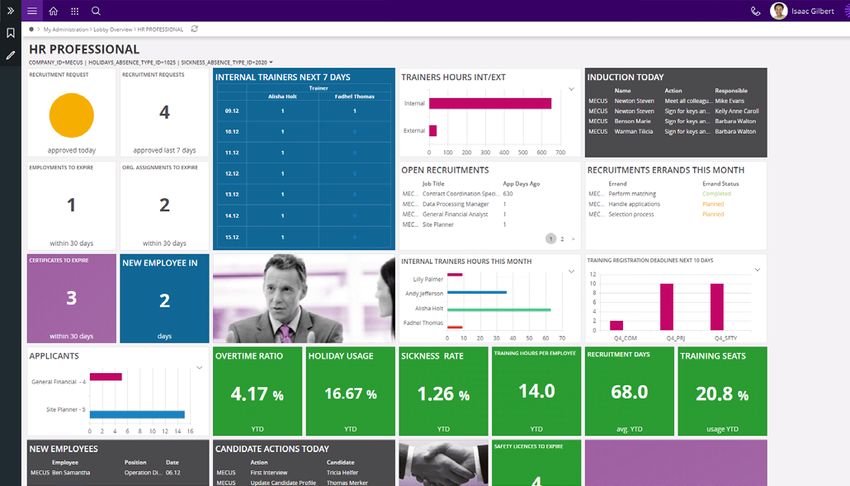Open the My Administration breadcrumb

pos(66,29)
